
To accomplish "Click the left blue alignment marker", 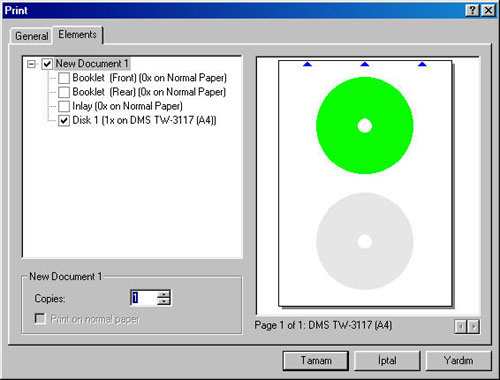I will [x=307, y=64].
